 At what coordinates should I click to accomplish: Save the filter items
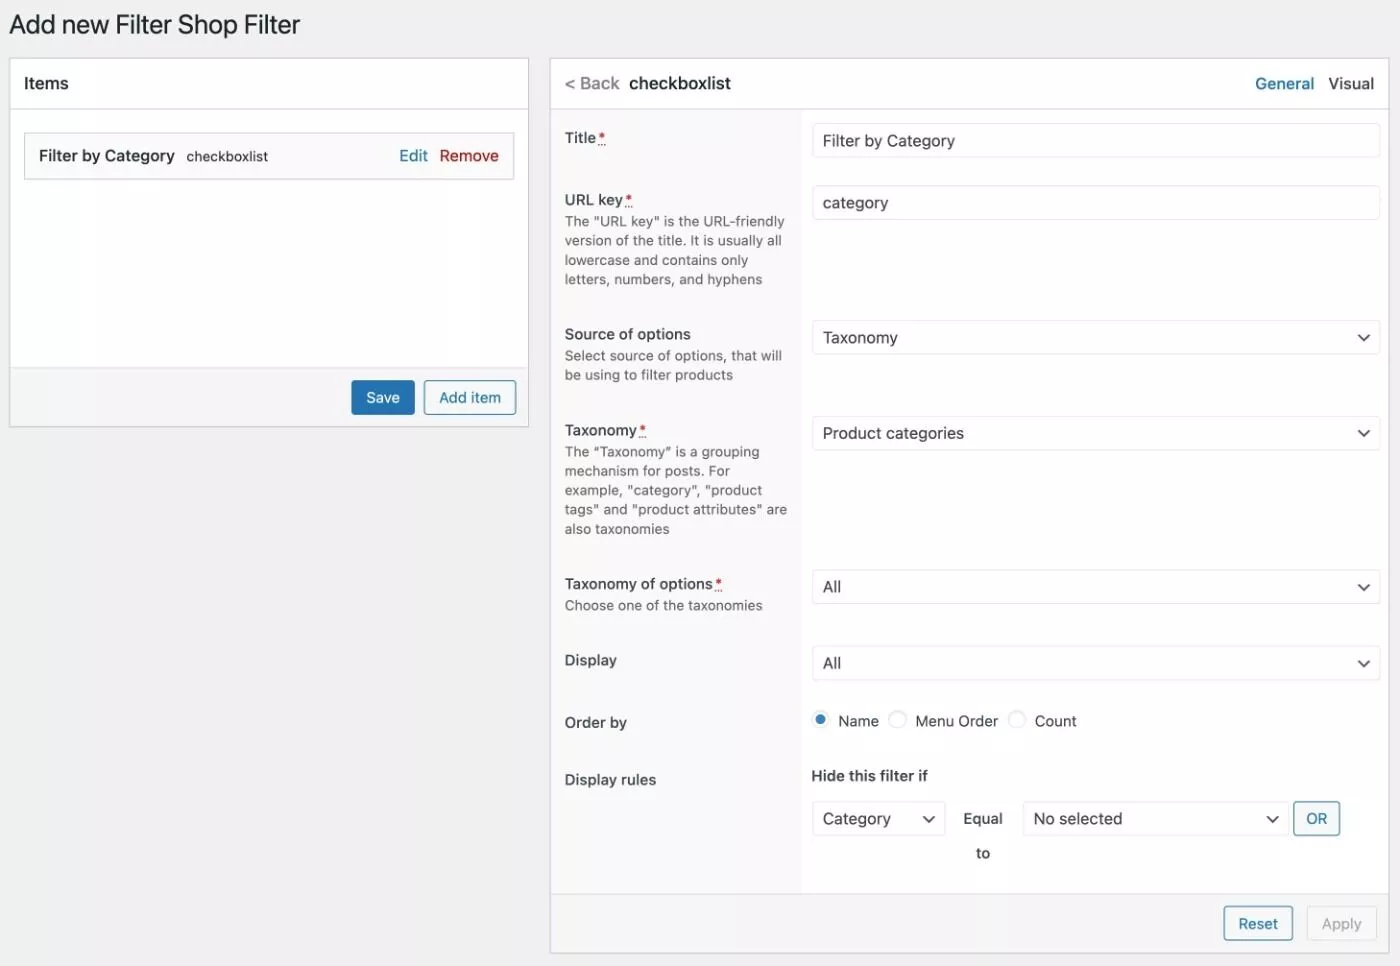point(383,397)
